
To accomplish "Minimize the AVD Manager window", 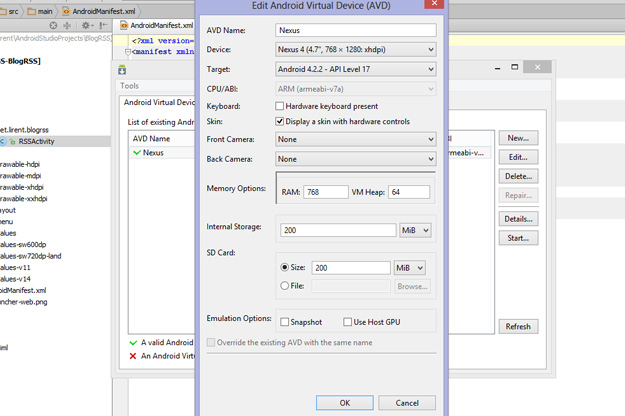I will 497,68.
